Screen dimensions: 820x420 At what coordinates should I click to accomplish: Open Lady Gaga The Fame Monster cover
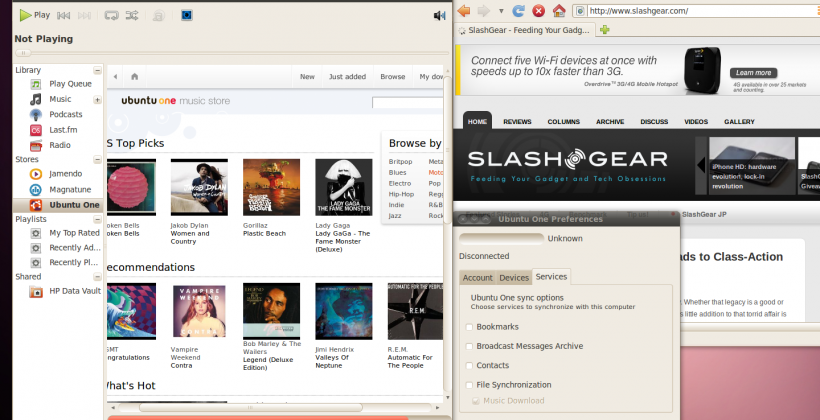point(344,187)
